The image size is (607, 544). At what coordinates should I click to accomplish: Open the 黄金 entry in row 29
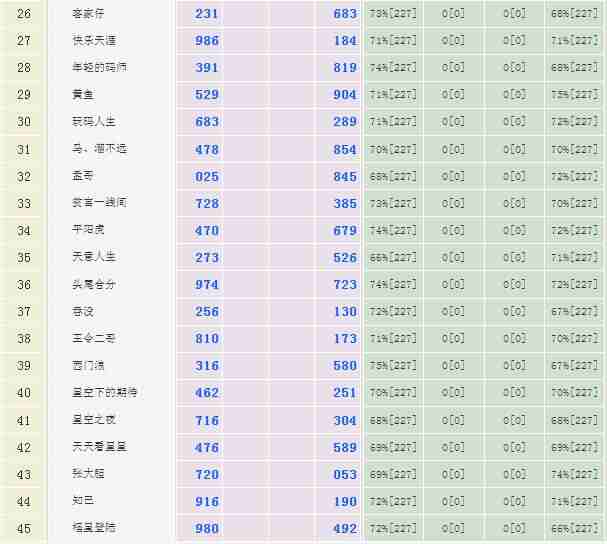pyautogui.click(x=82, y=95)
